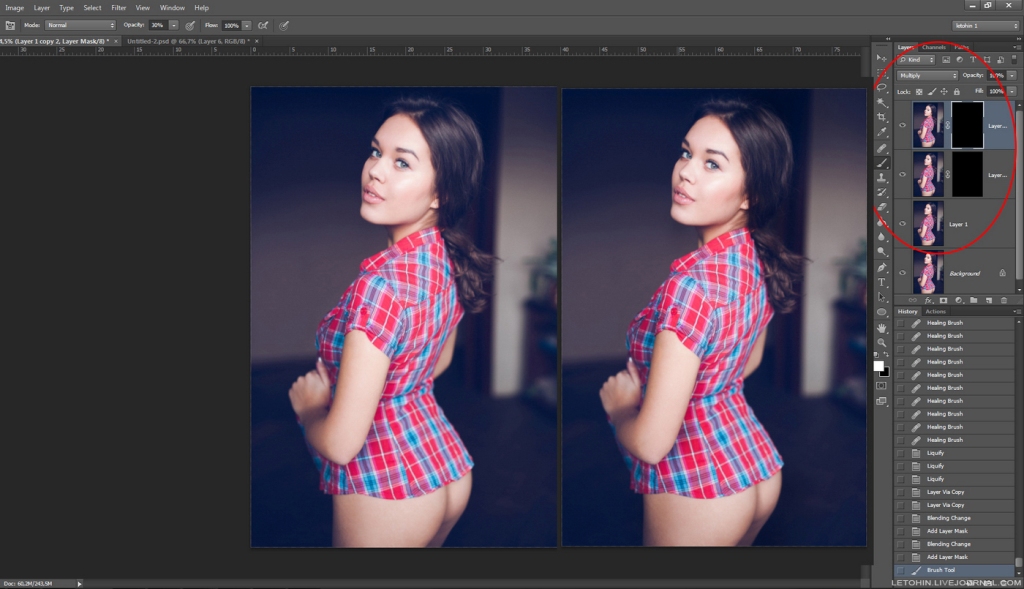
Task: Pick the Eyedropper tool
Action: [x=882, y=132]
